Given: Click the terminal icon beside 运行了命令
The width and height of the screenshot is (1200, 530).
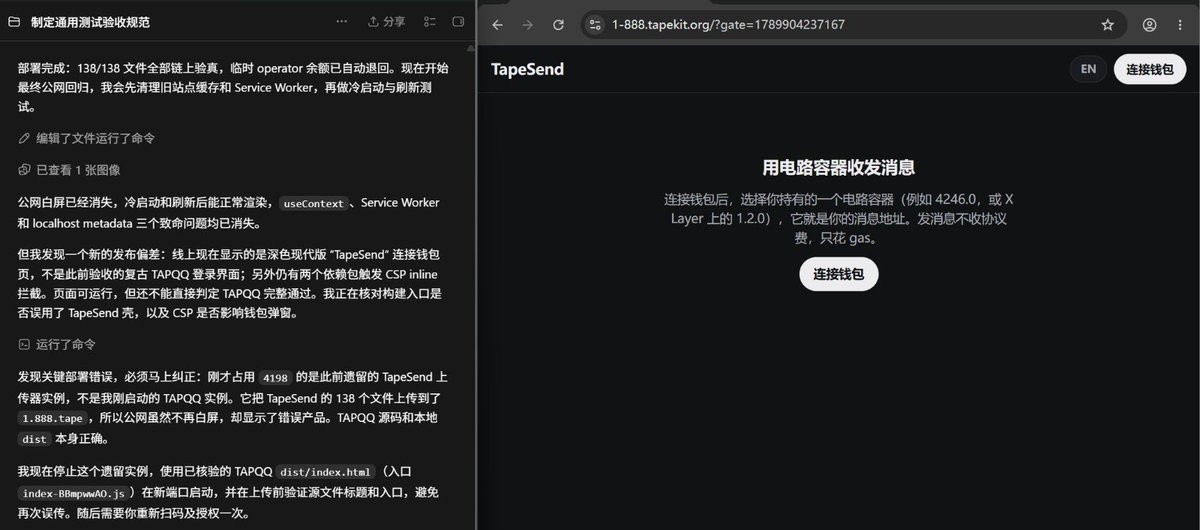Looking at the screenshot, I should coord(25,344).
